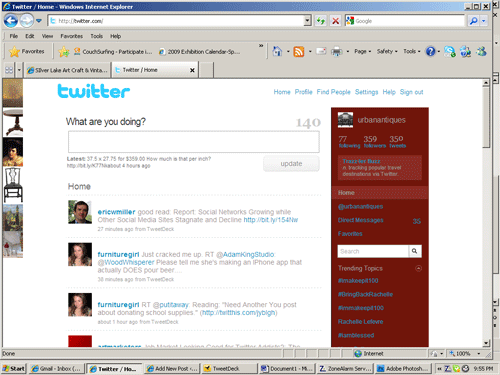Open the View menu
500x375 pixels.
click(x=47, y=36)
